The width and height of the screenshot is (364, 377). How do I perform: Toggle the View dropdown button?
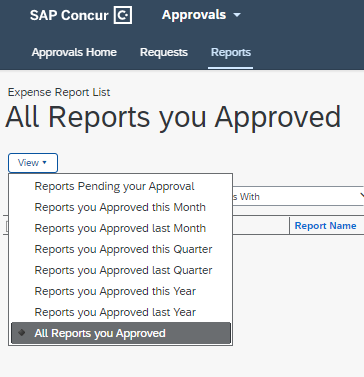pyautogui.click(x=33, y=163)
